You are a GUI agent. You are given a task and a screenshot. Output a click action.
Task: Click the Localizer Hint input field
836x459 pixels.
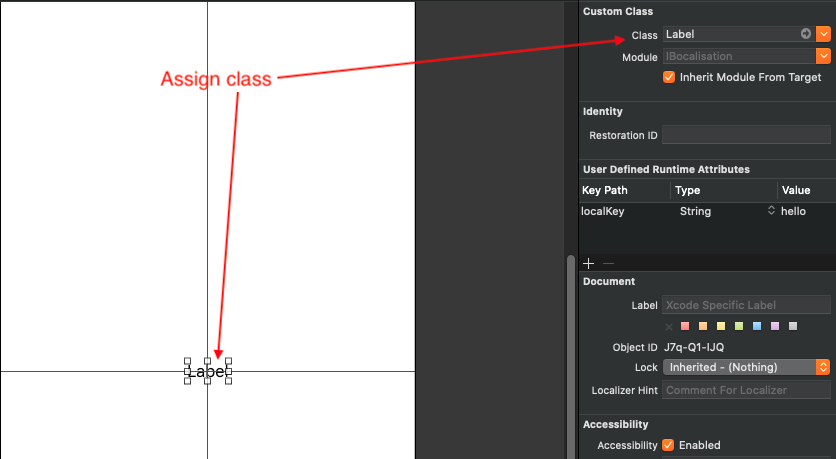point(746,390)
